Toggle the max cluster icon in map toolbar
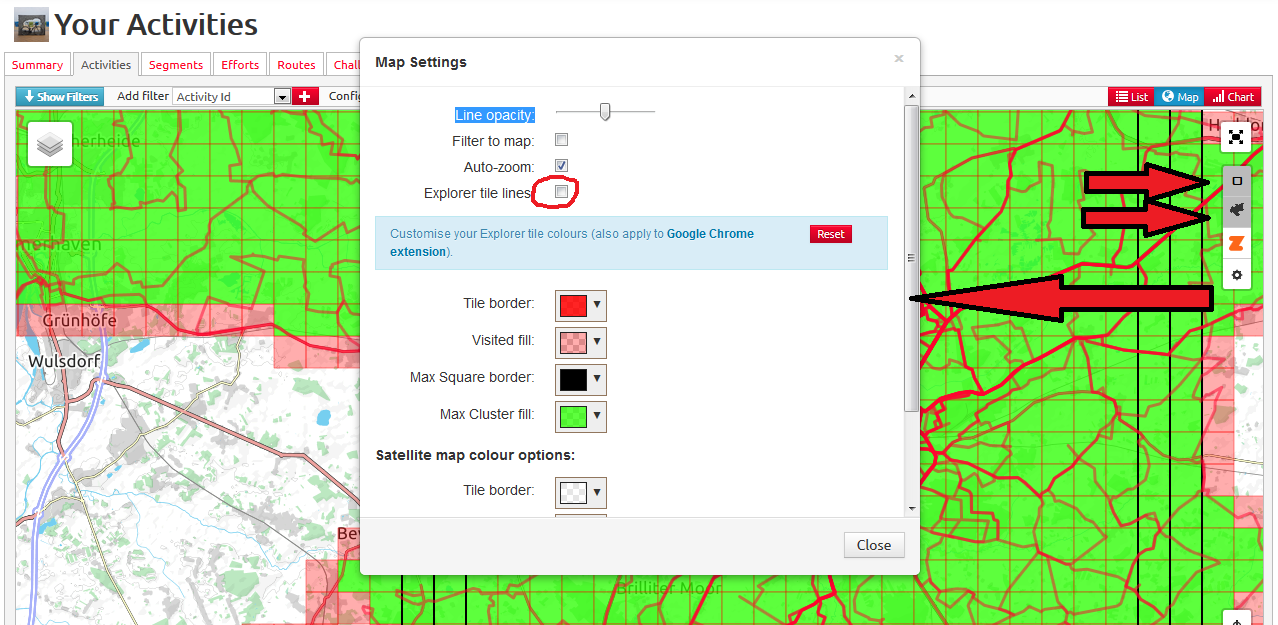 1237,210
